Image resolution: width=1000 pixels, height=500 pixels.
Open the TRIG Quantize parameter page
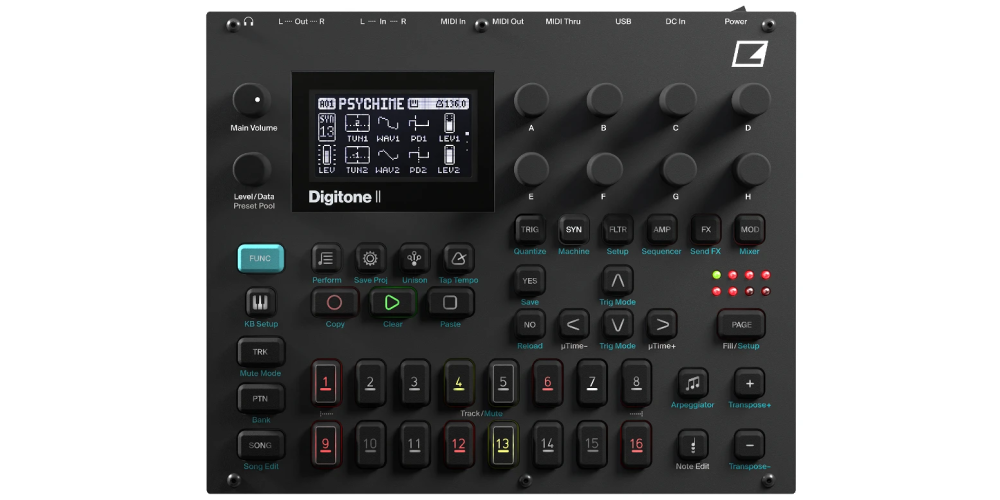[x=529, y=230]
